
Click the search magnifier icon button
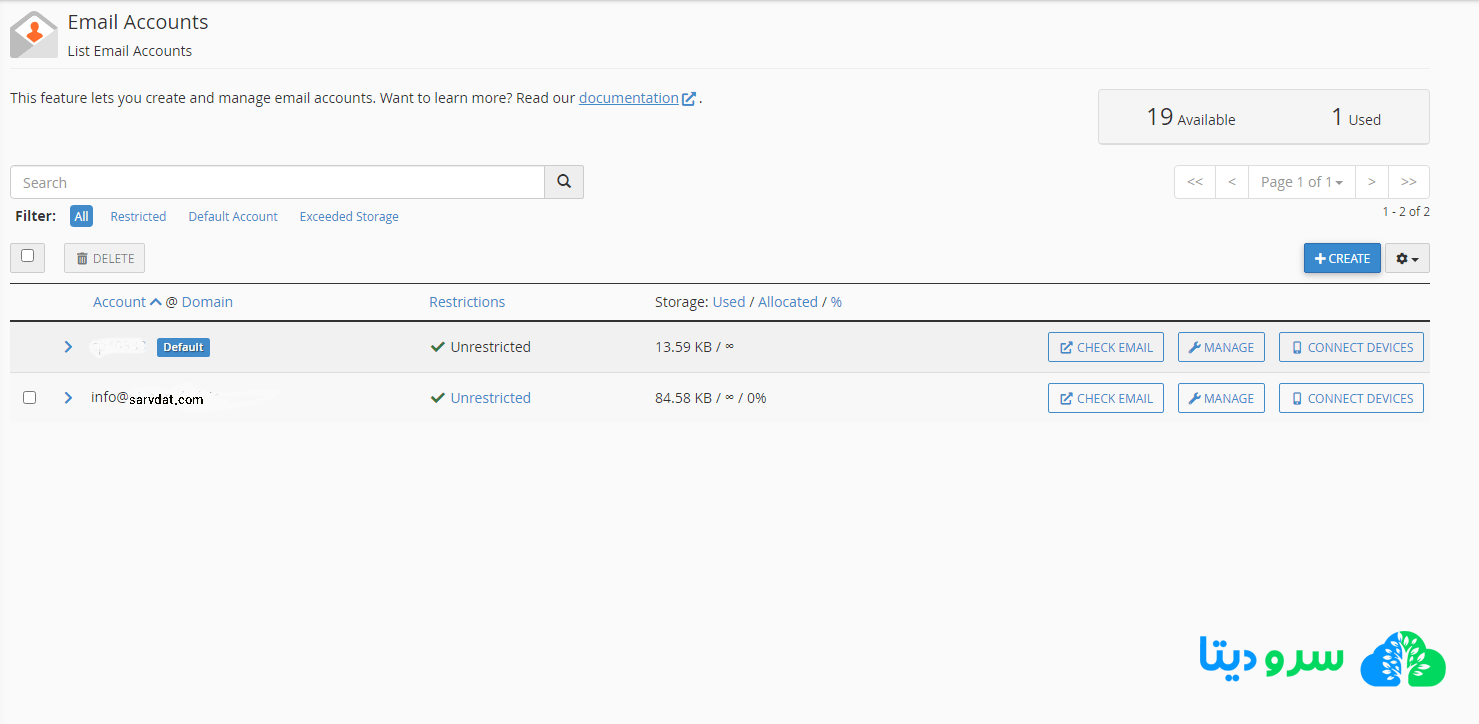coord(564,182)
